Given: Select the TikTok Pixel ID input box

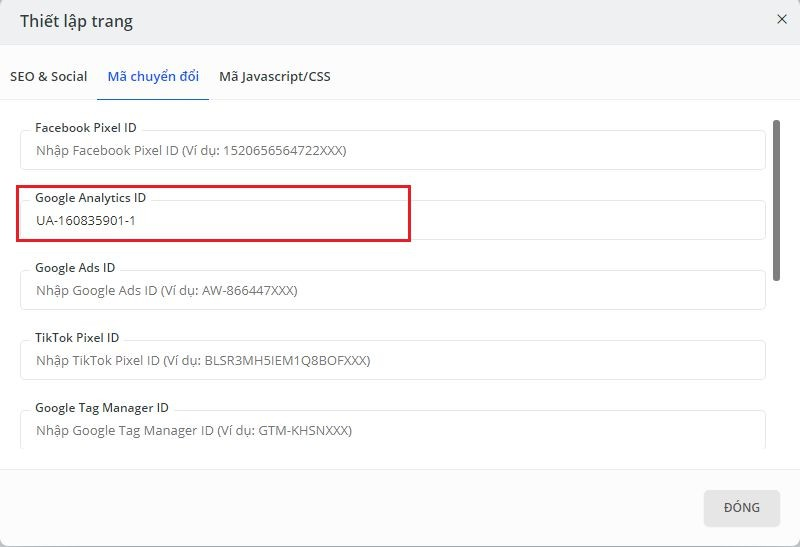Looking at the screenshot, I should (392, 360).
